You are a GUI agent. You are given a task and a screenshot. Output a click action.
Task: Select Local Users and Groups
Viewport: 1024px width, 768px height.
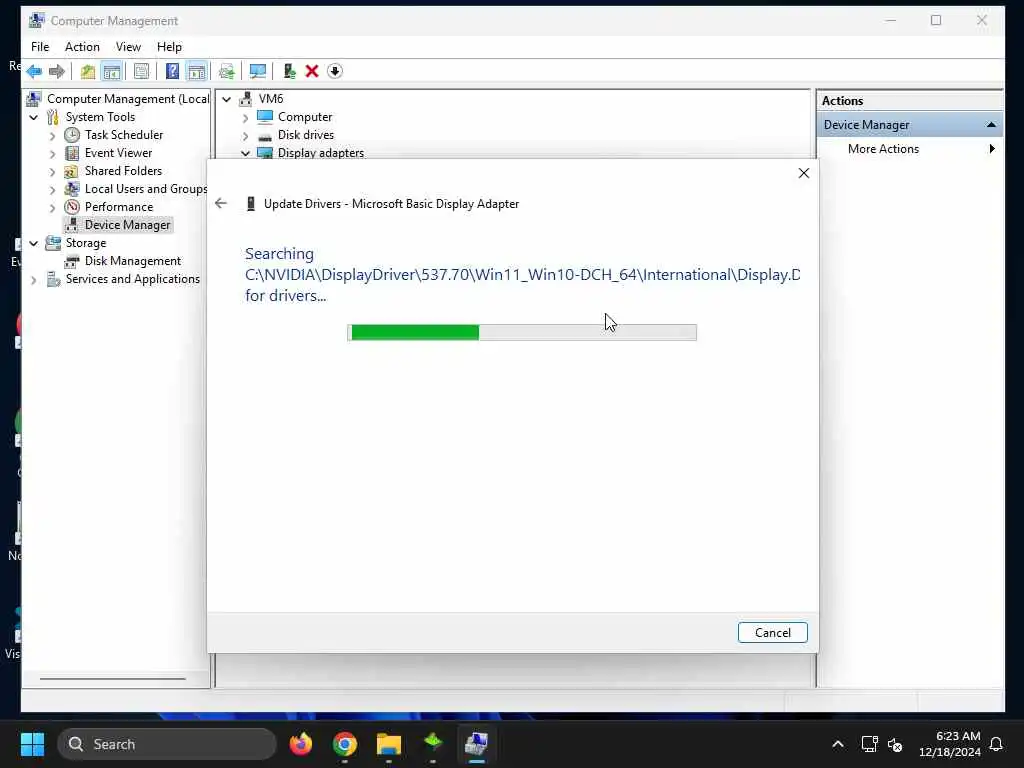[146, 189]
